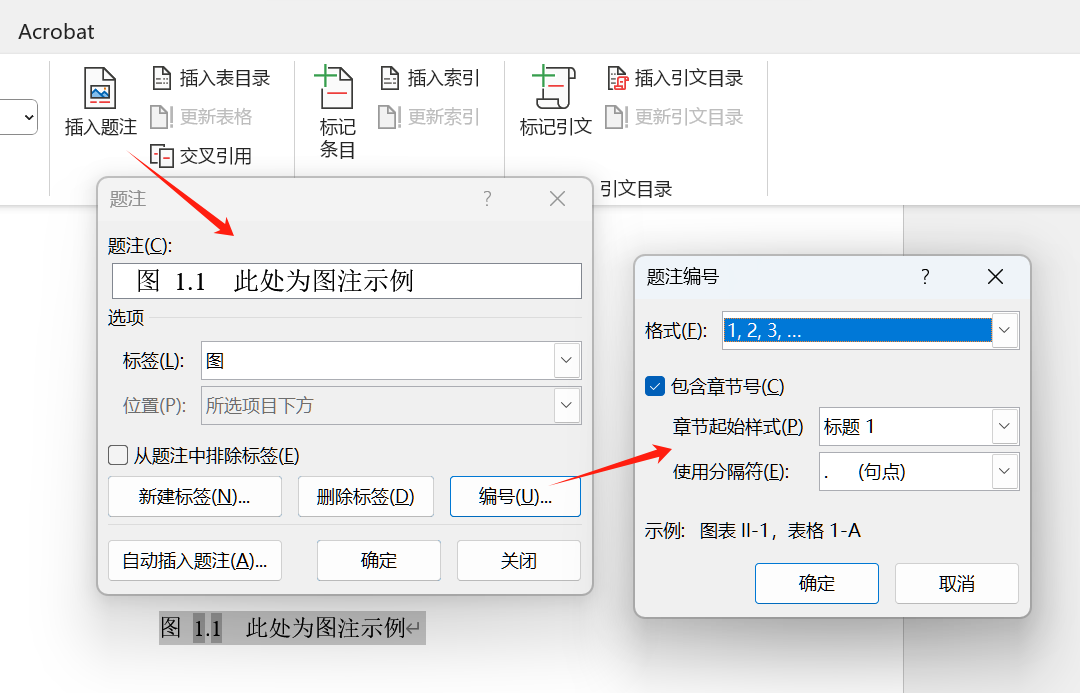Select 插入表目录 in the ribbon
Image resolution: width=1080 pixels, height=693 pixels.
211,78
